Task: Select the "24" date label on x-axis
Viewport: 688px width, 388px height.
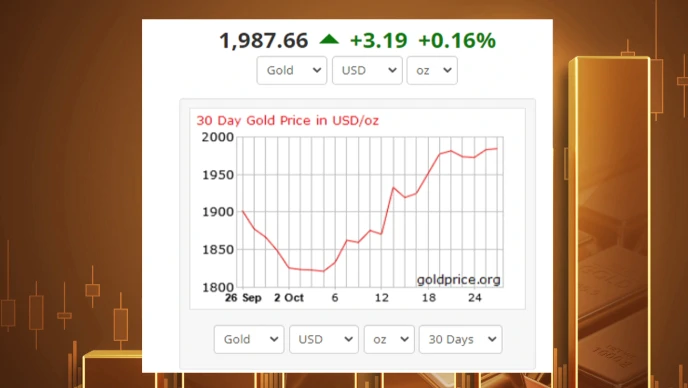Action: pyautogui.click(x=475, y=298)
